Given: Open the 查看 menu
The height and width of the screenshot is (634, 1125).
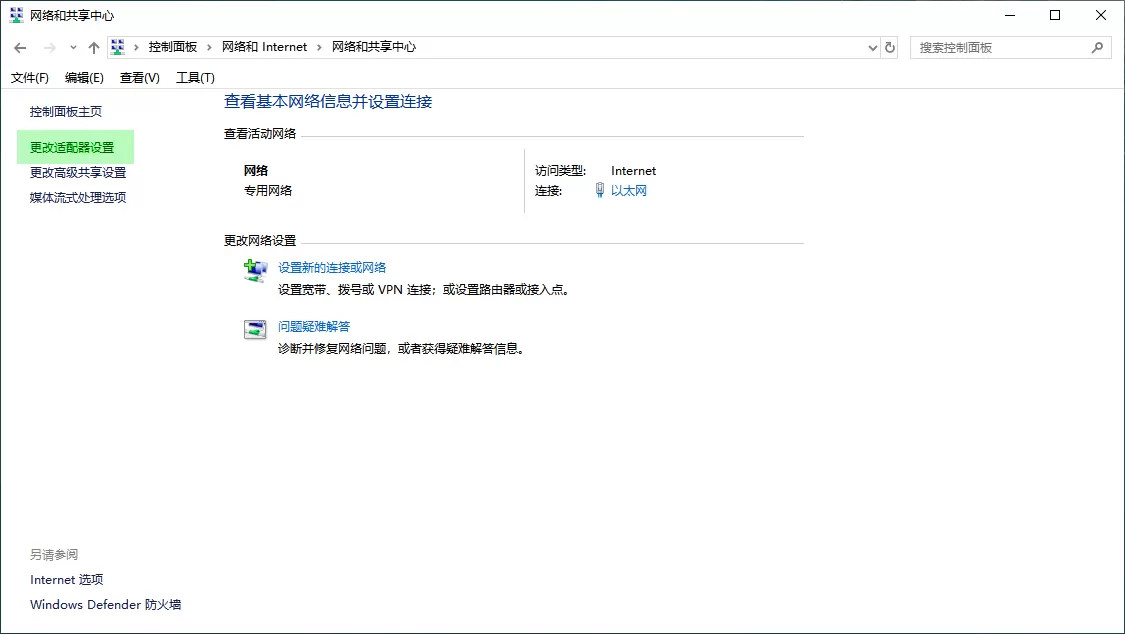Looking at the screenshot, I should 139,77.
